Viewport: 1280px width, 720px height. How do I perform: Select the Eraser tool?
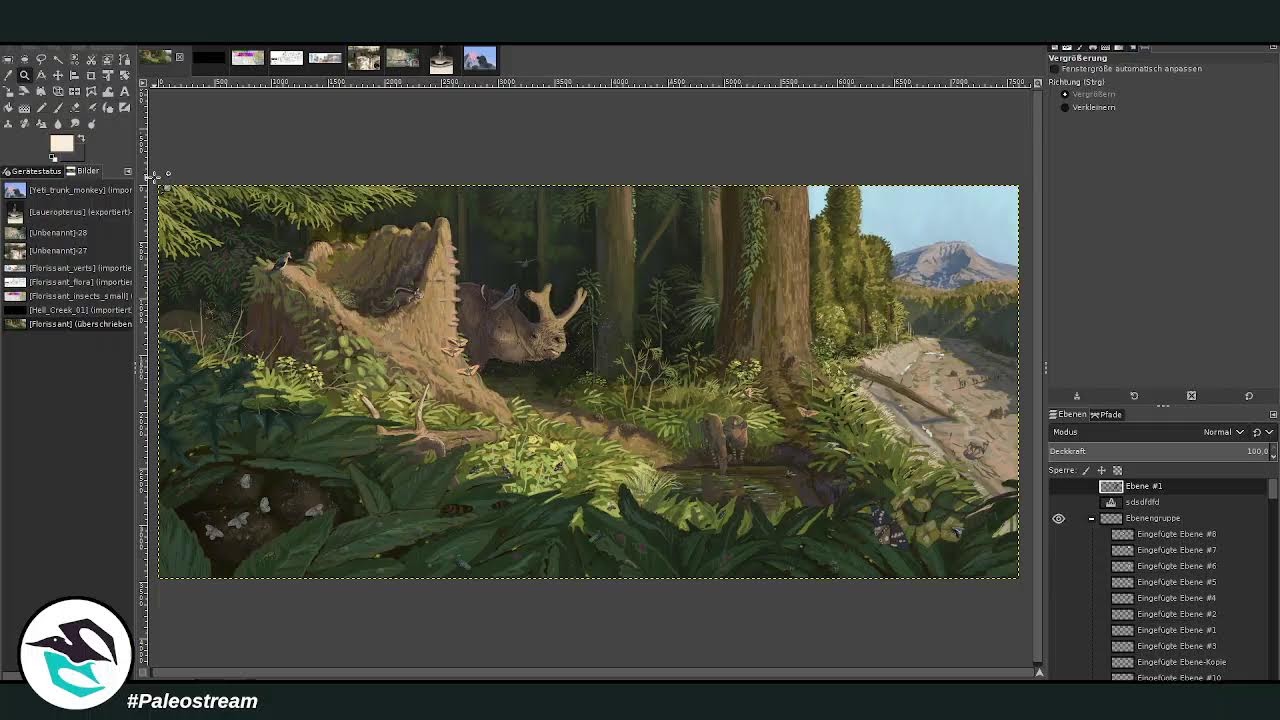(74, 108)
